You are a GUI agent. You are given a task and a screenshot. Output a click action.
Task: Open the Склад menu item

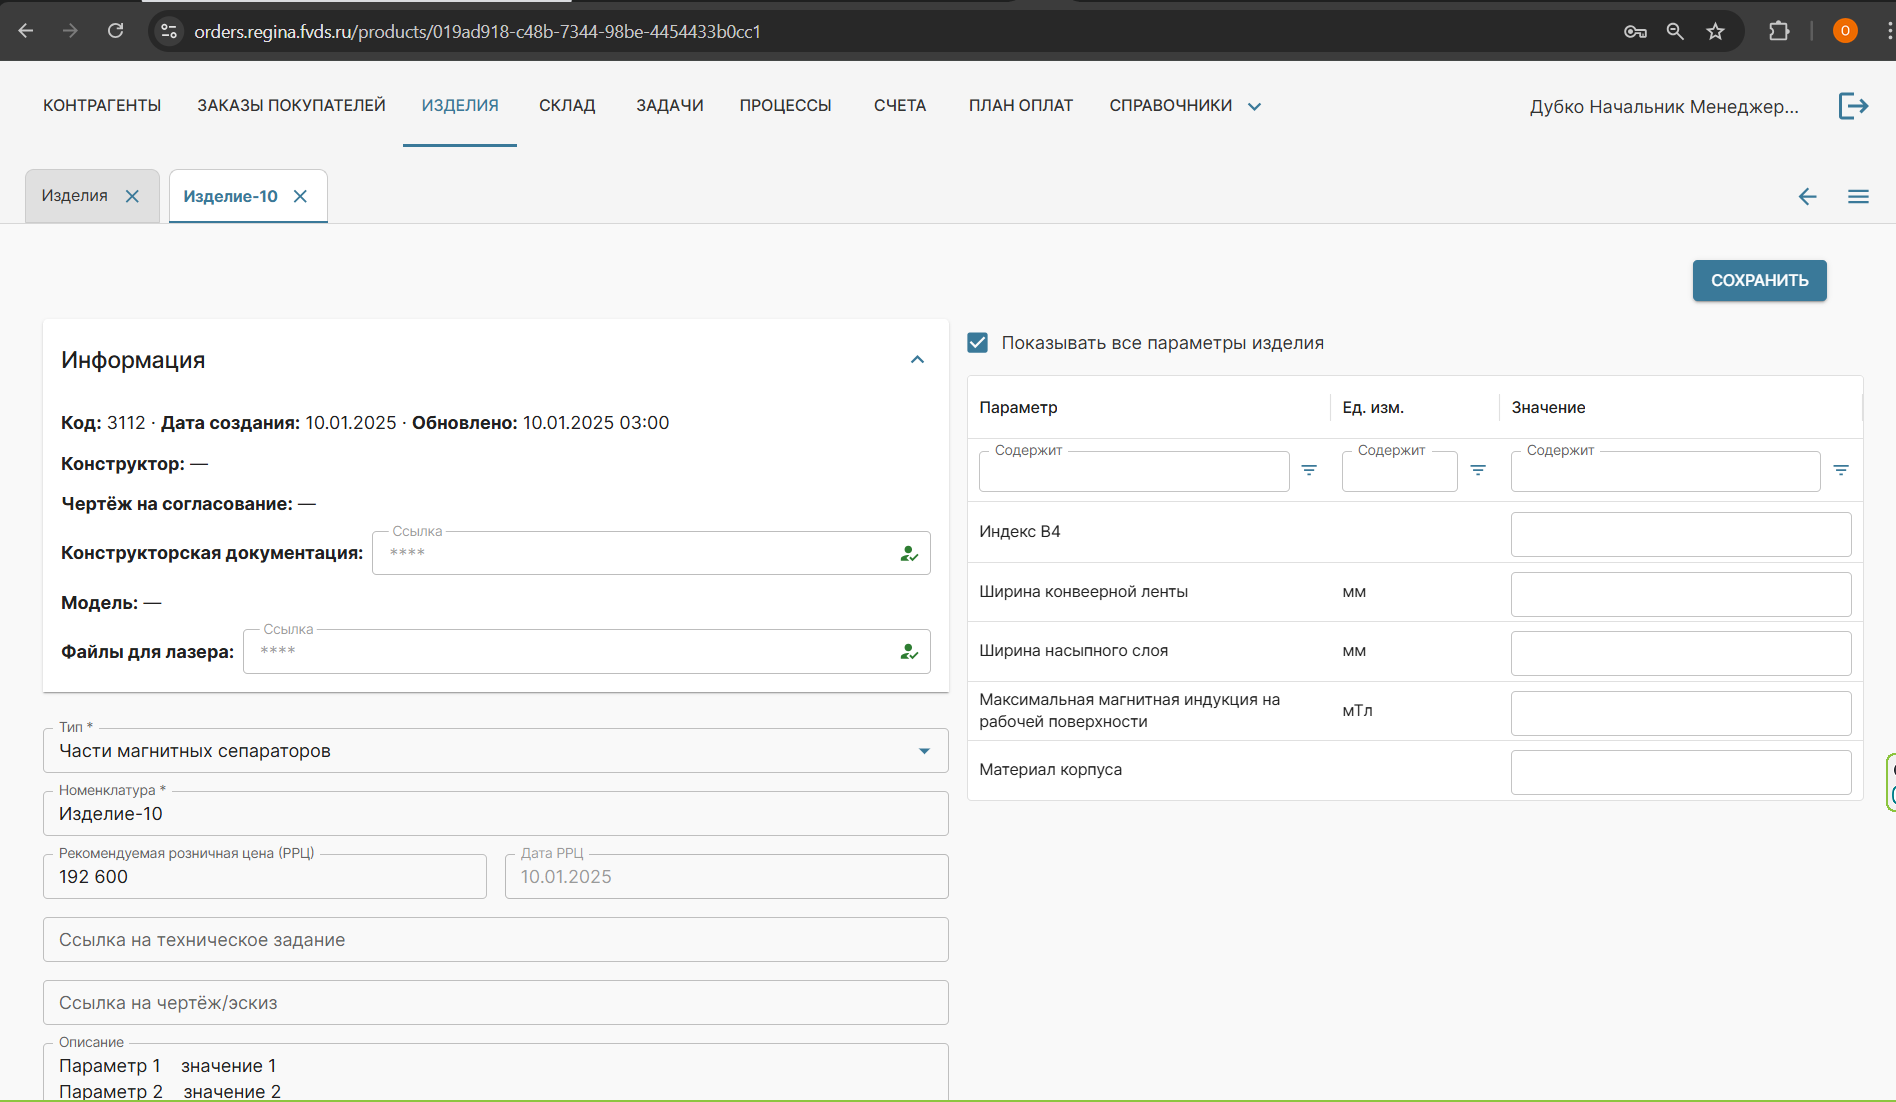[567, 106]
